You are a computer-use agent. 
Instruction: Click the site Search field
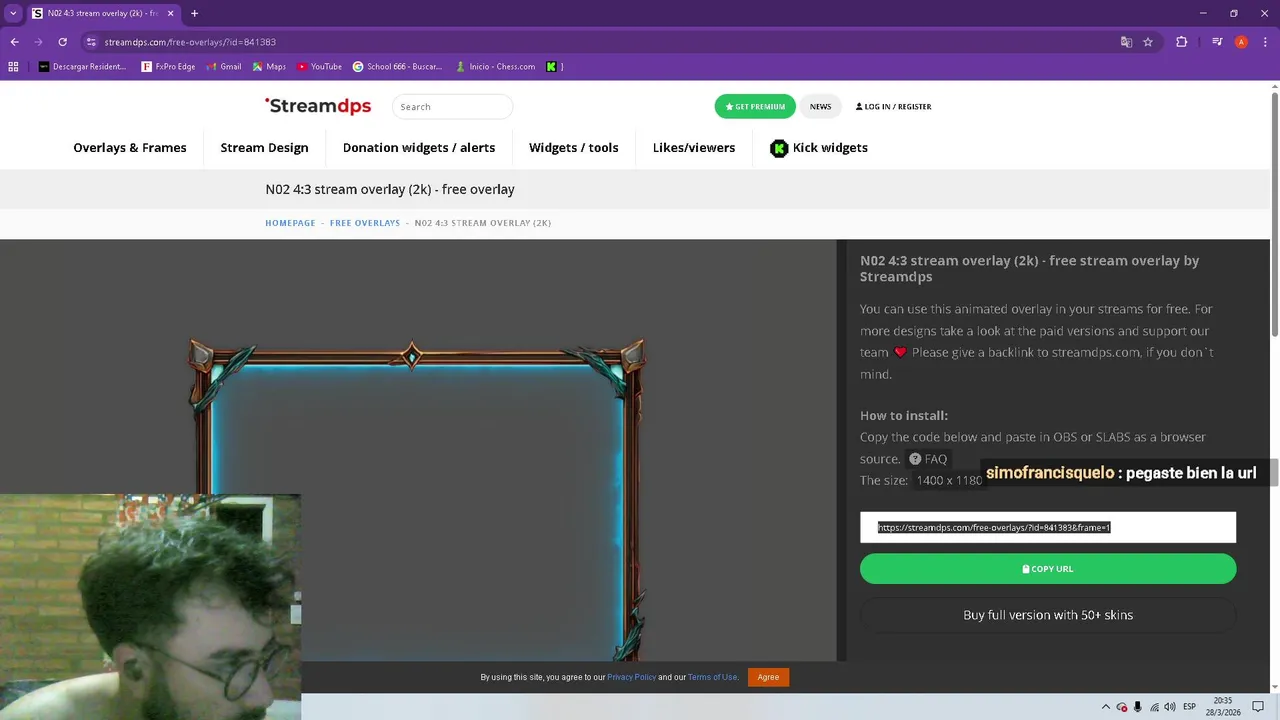click(x=452, y=107)
